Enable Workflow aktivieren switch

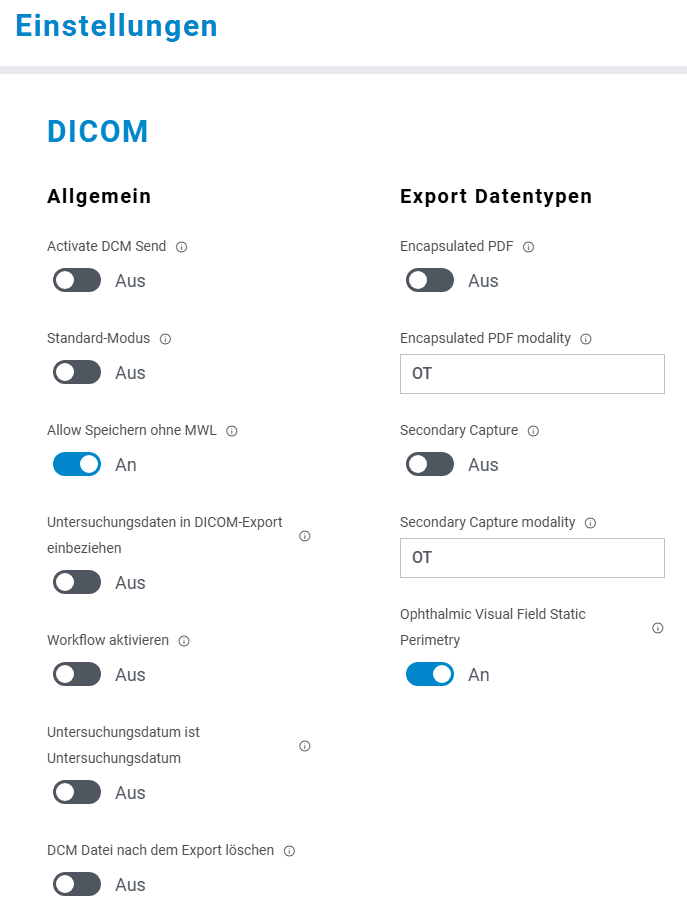point(77,675)
